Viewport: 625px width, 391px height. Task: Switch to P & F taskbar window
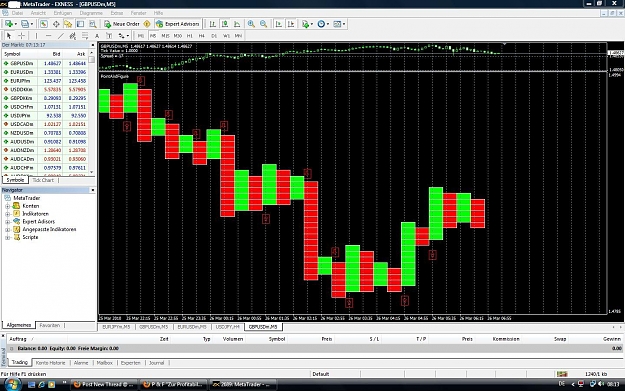click(x=174, y=385)
